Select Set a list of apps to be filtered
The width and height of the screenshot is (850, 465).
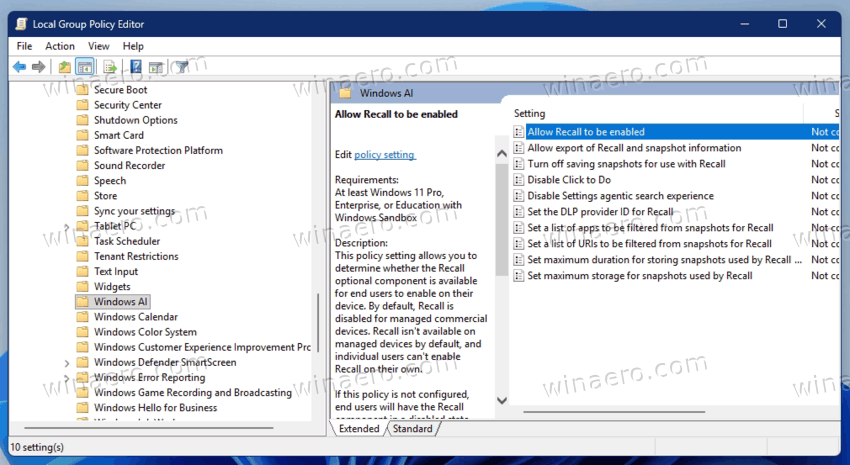click(x=650, y=228)
